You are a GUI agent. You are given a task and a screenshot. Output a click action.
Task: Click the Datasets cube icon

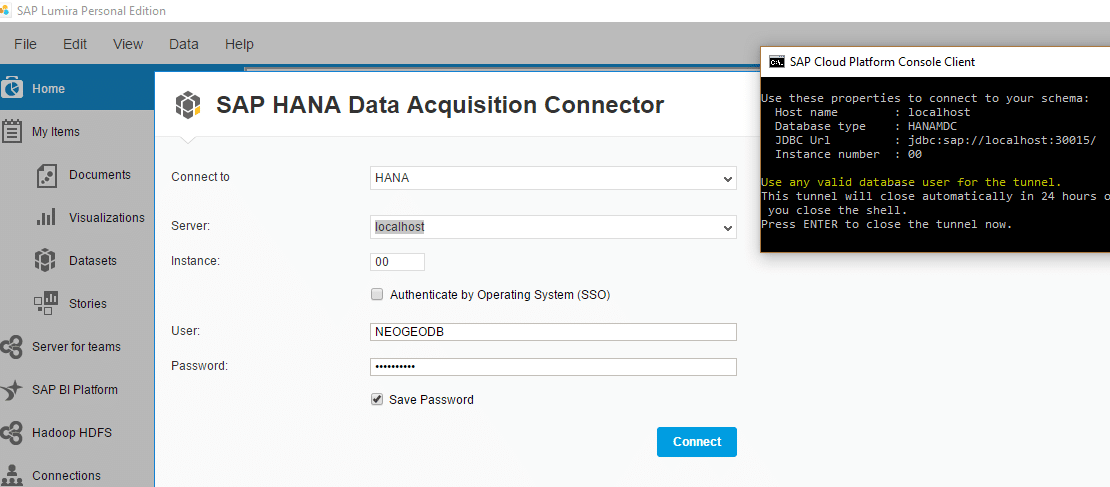coord(46,261)
